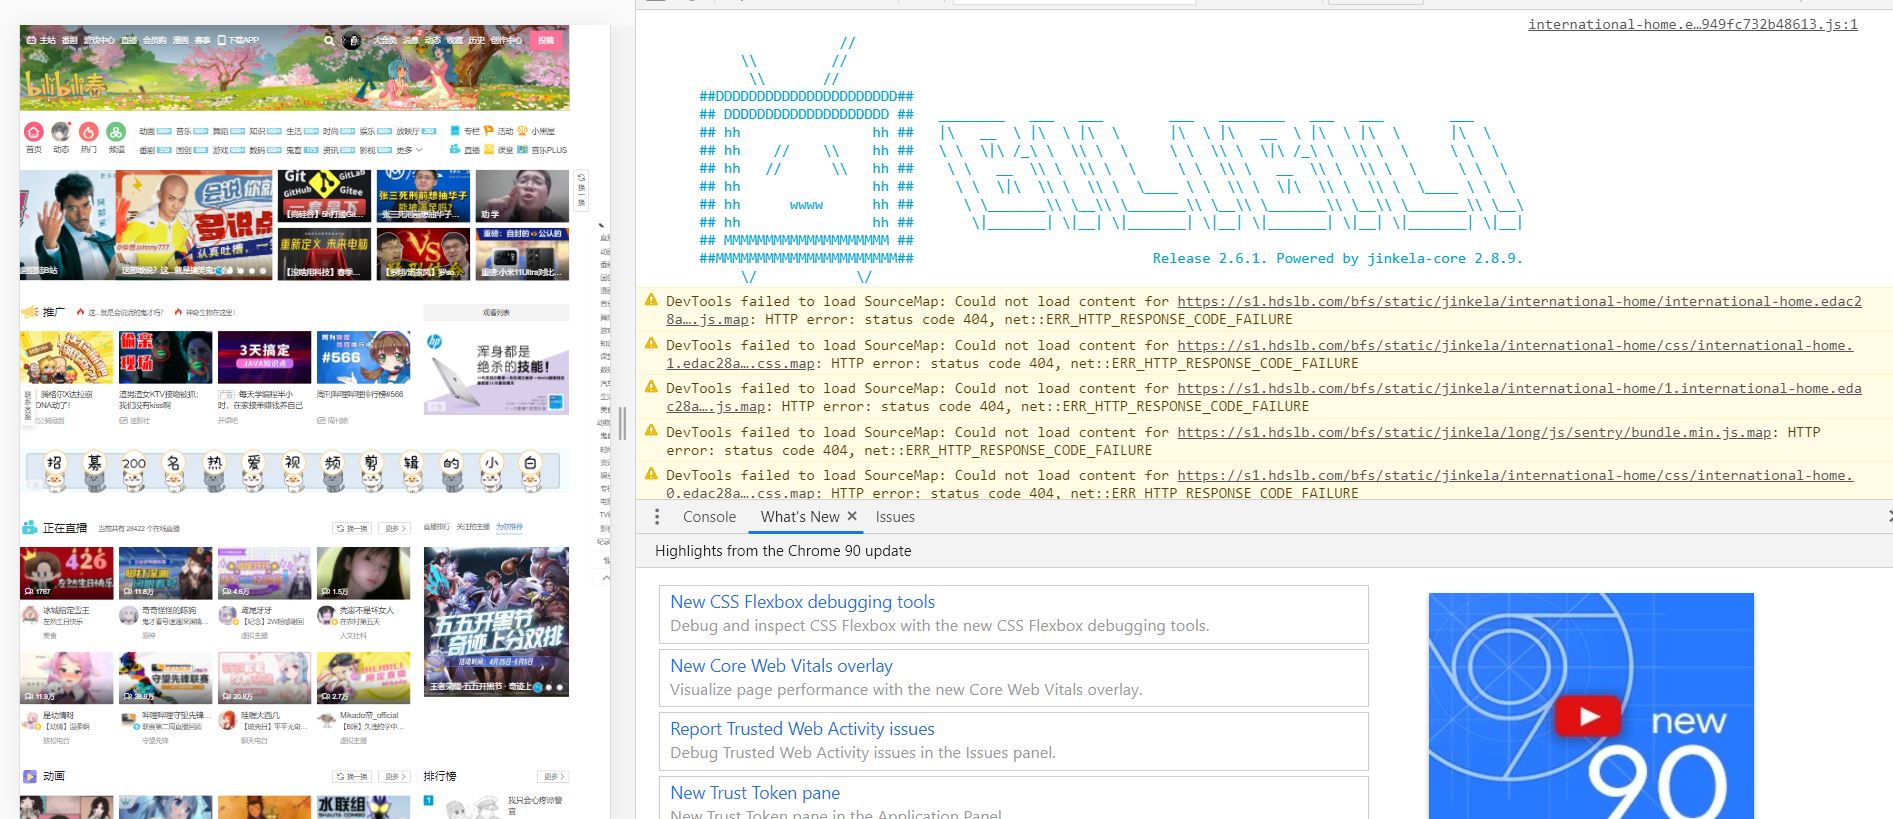
Task: Click 更多 button next to 排行榜
Action: tap(553, 776)
